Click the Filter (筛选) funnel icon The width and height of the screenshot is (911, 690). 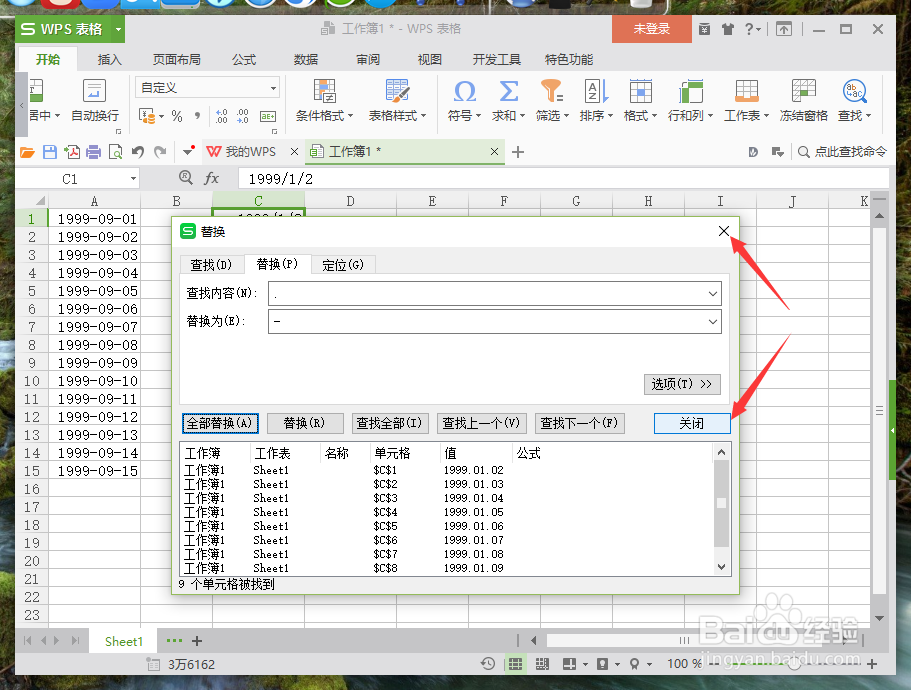tap(551, 91)
